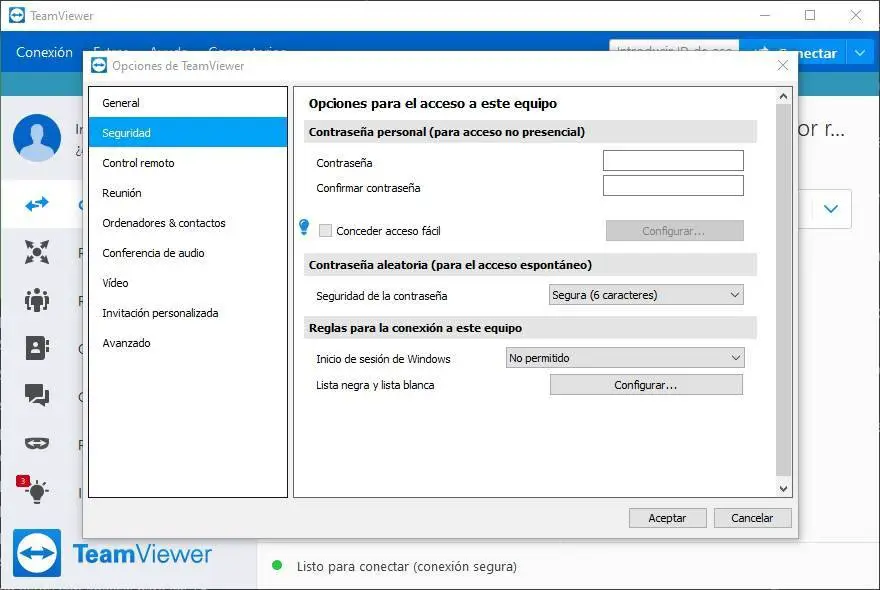
Task: Maximize the TeamViewer main window
Action: [x=810, y=15]
